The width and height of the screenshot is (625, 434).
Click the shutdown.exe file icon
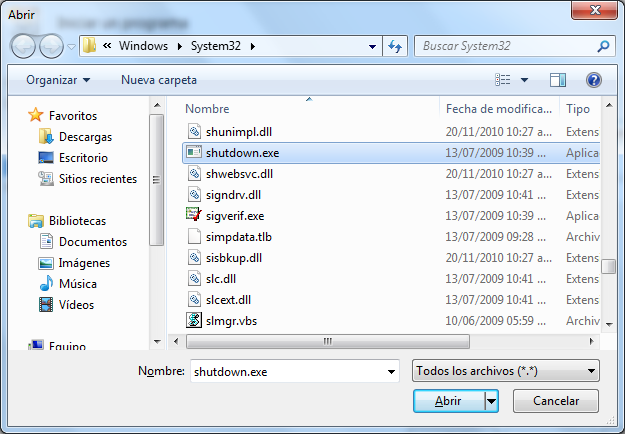pos(194,152)
